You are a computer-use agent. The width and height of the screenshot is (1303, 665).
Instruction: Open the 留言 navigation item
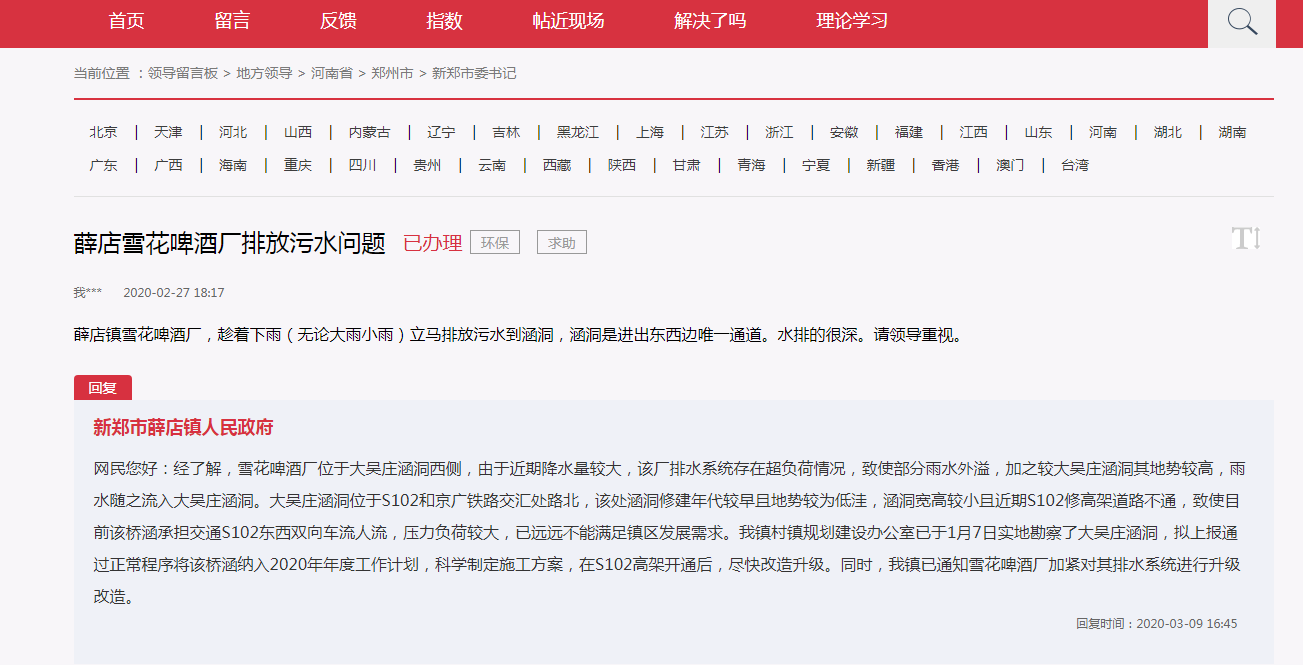(233, 21)
